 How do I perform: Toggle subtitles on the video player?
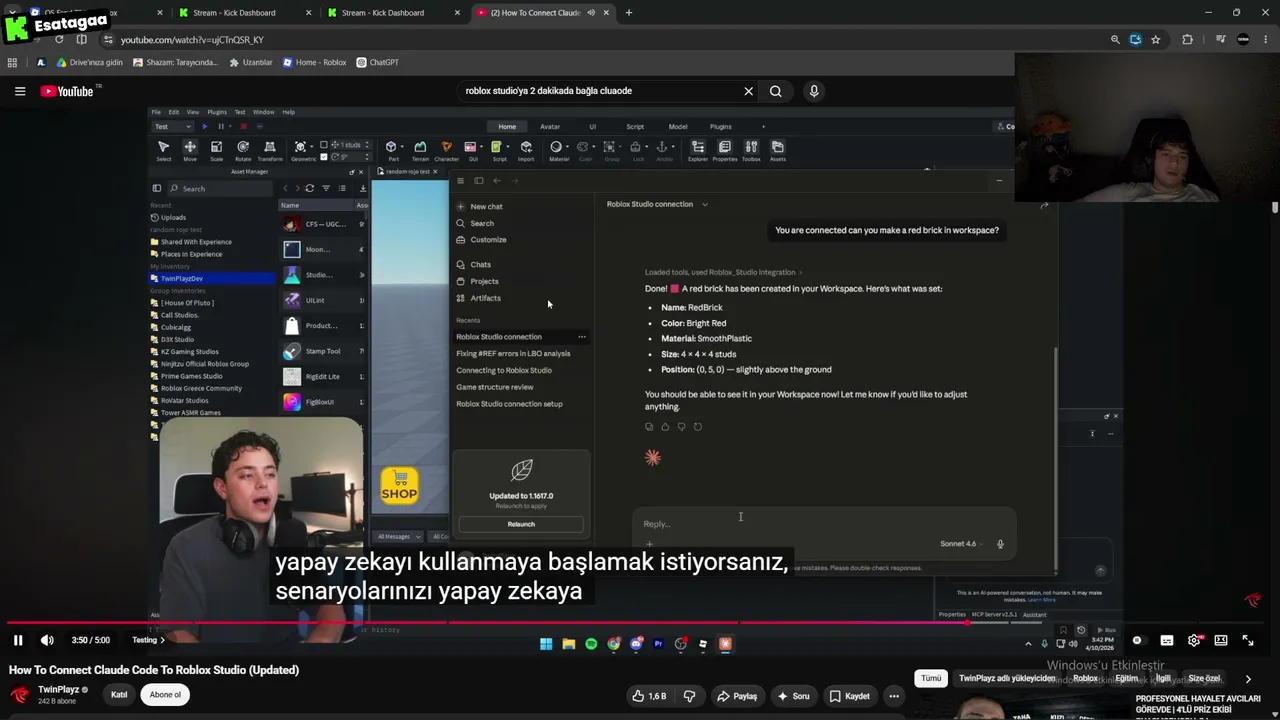point(1167,640)
